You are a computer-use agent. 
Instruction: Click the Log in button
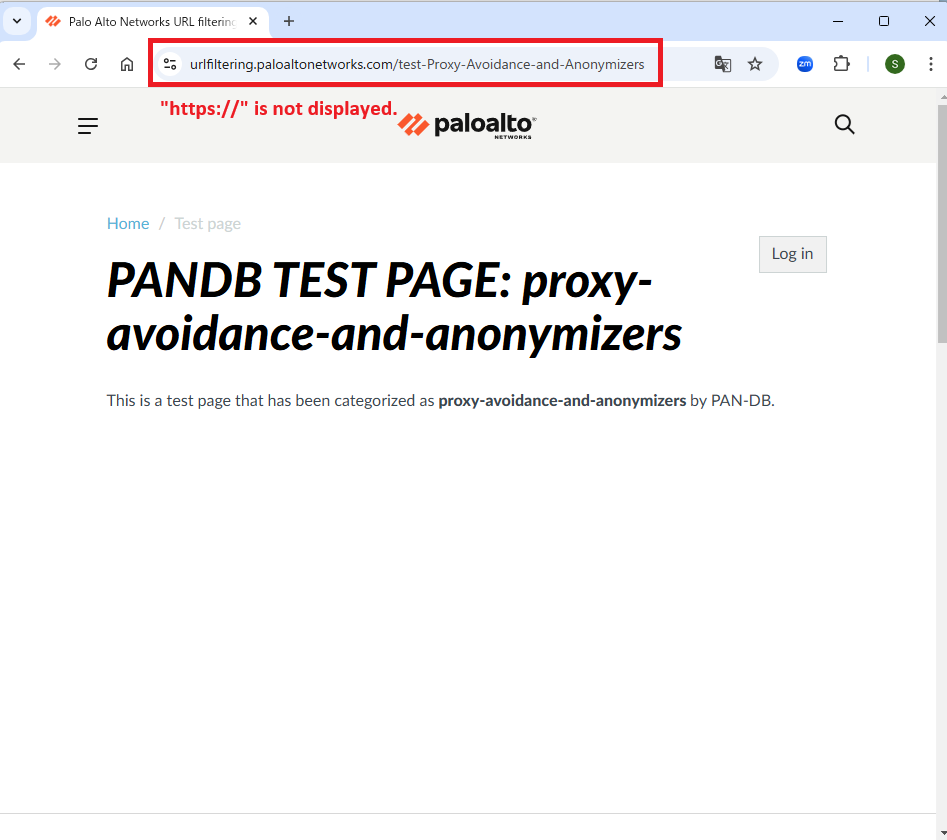coord(792,254)
